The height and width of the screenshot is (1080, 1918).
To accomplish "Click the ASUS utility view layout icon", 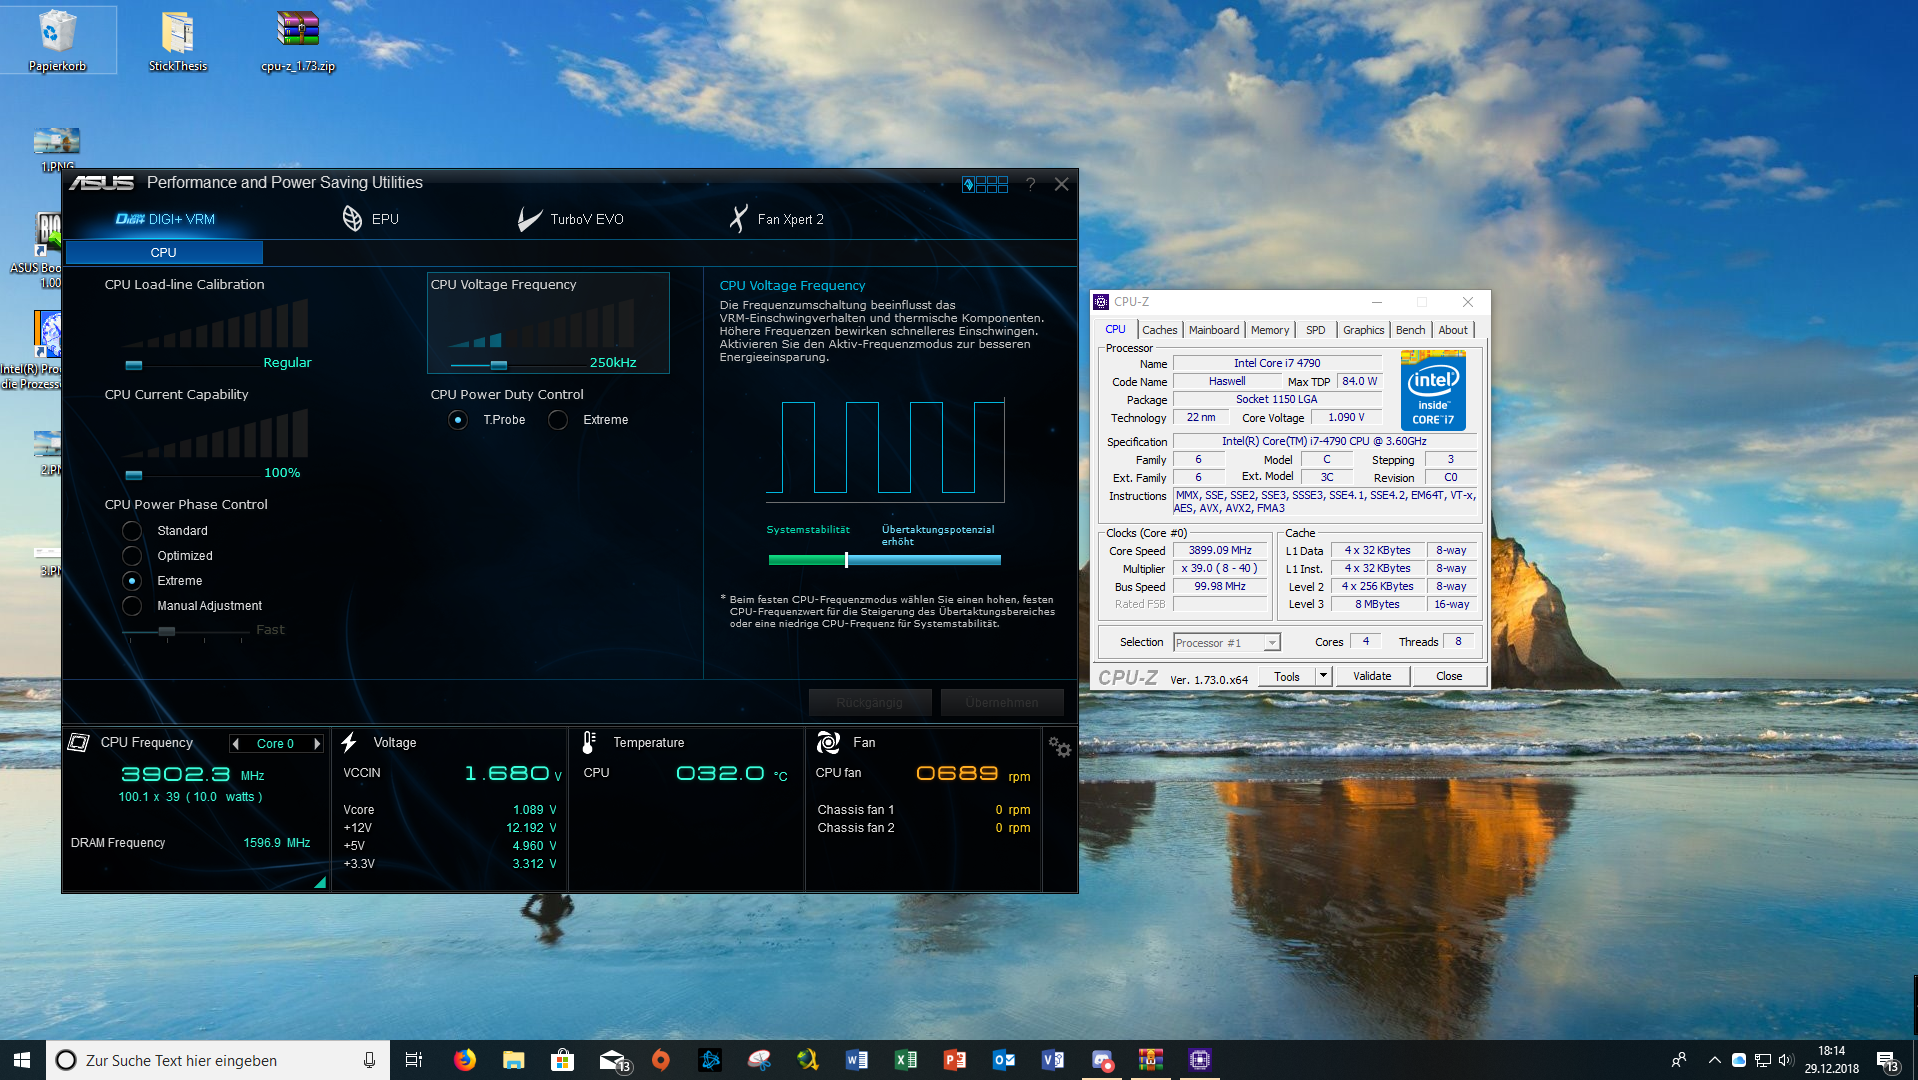I will click(x=985, y=185).
